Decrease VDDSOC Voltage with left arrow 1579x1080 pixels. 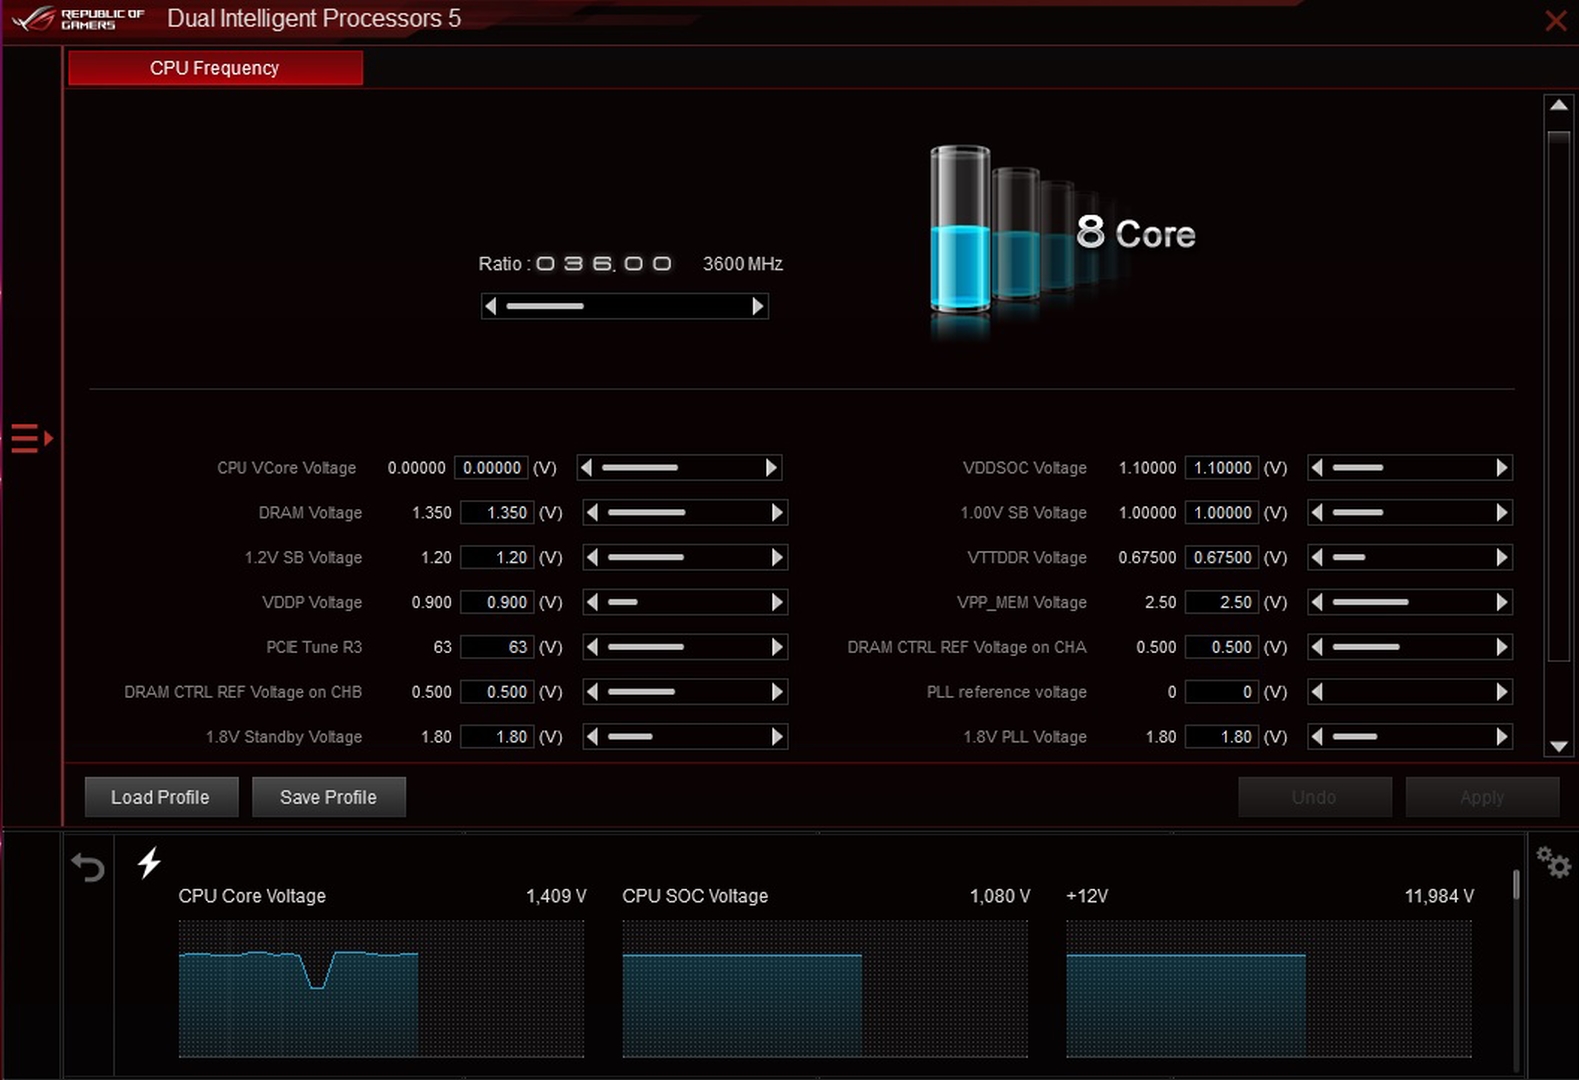coord(1317,467)
